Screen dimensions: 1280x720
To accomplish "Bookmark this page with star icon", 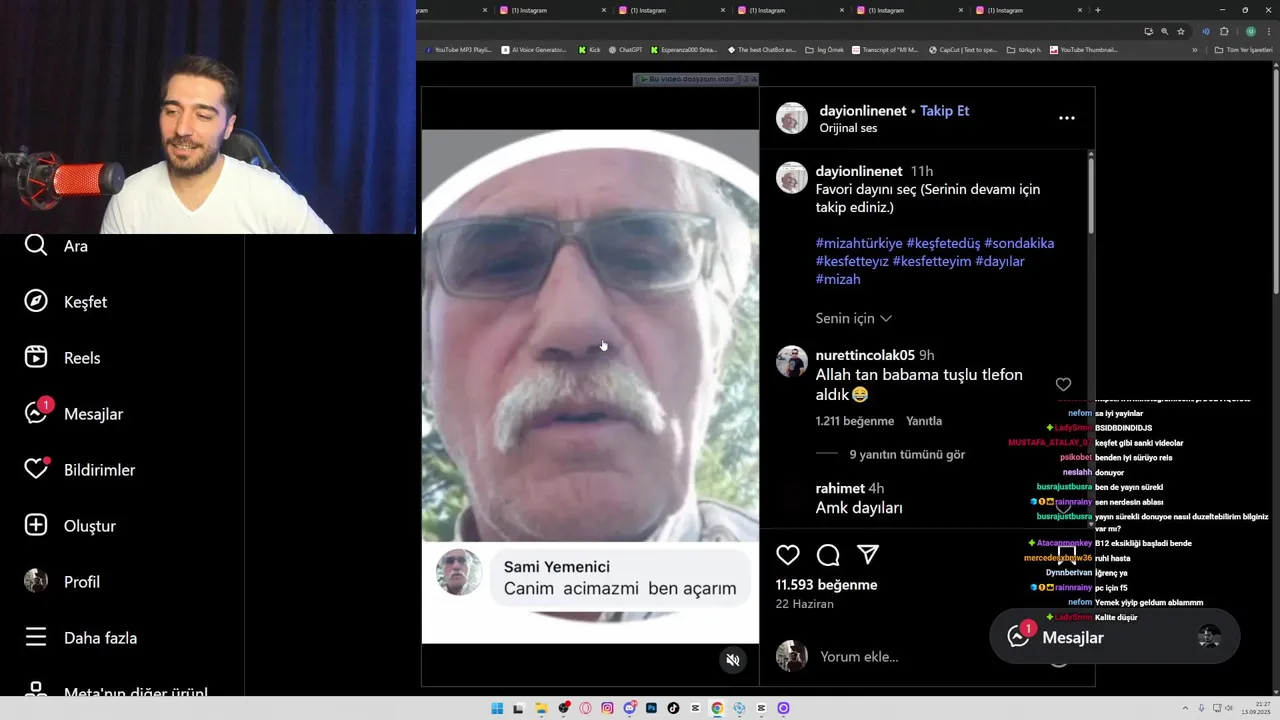I will (1181, 31).
